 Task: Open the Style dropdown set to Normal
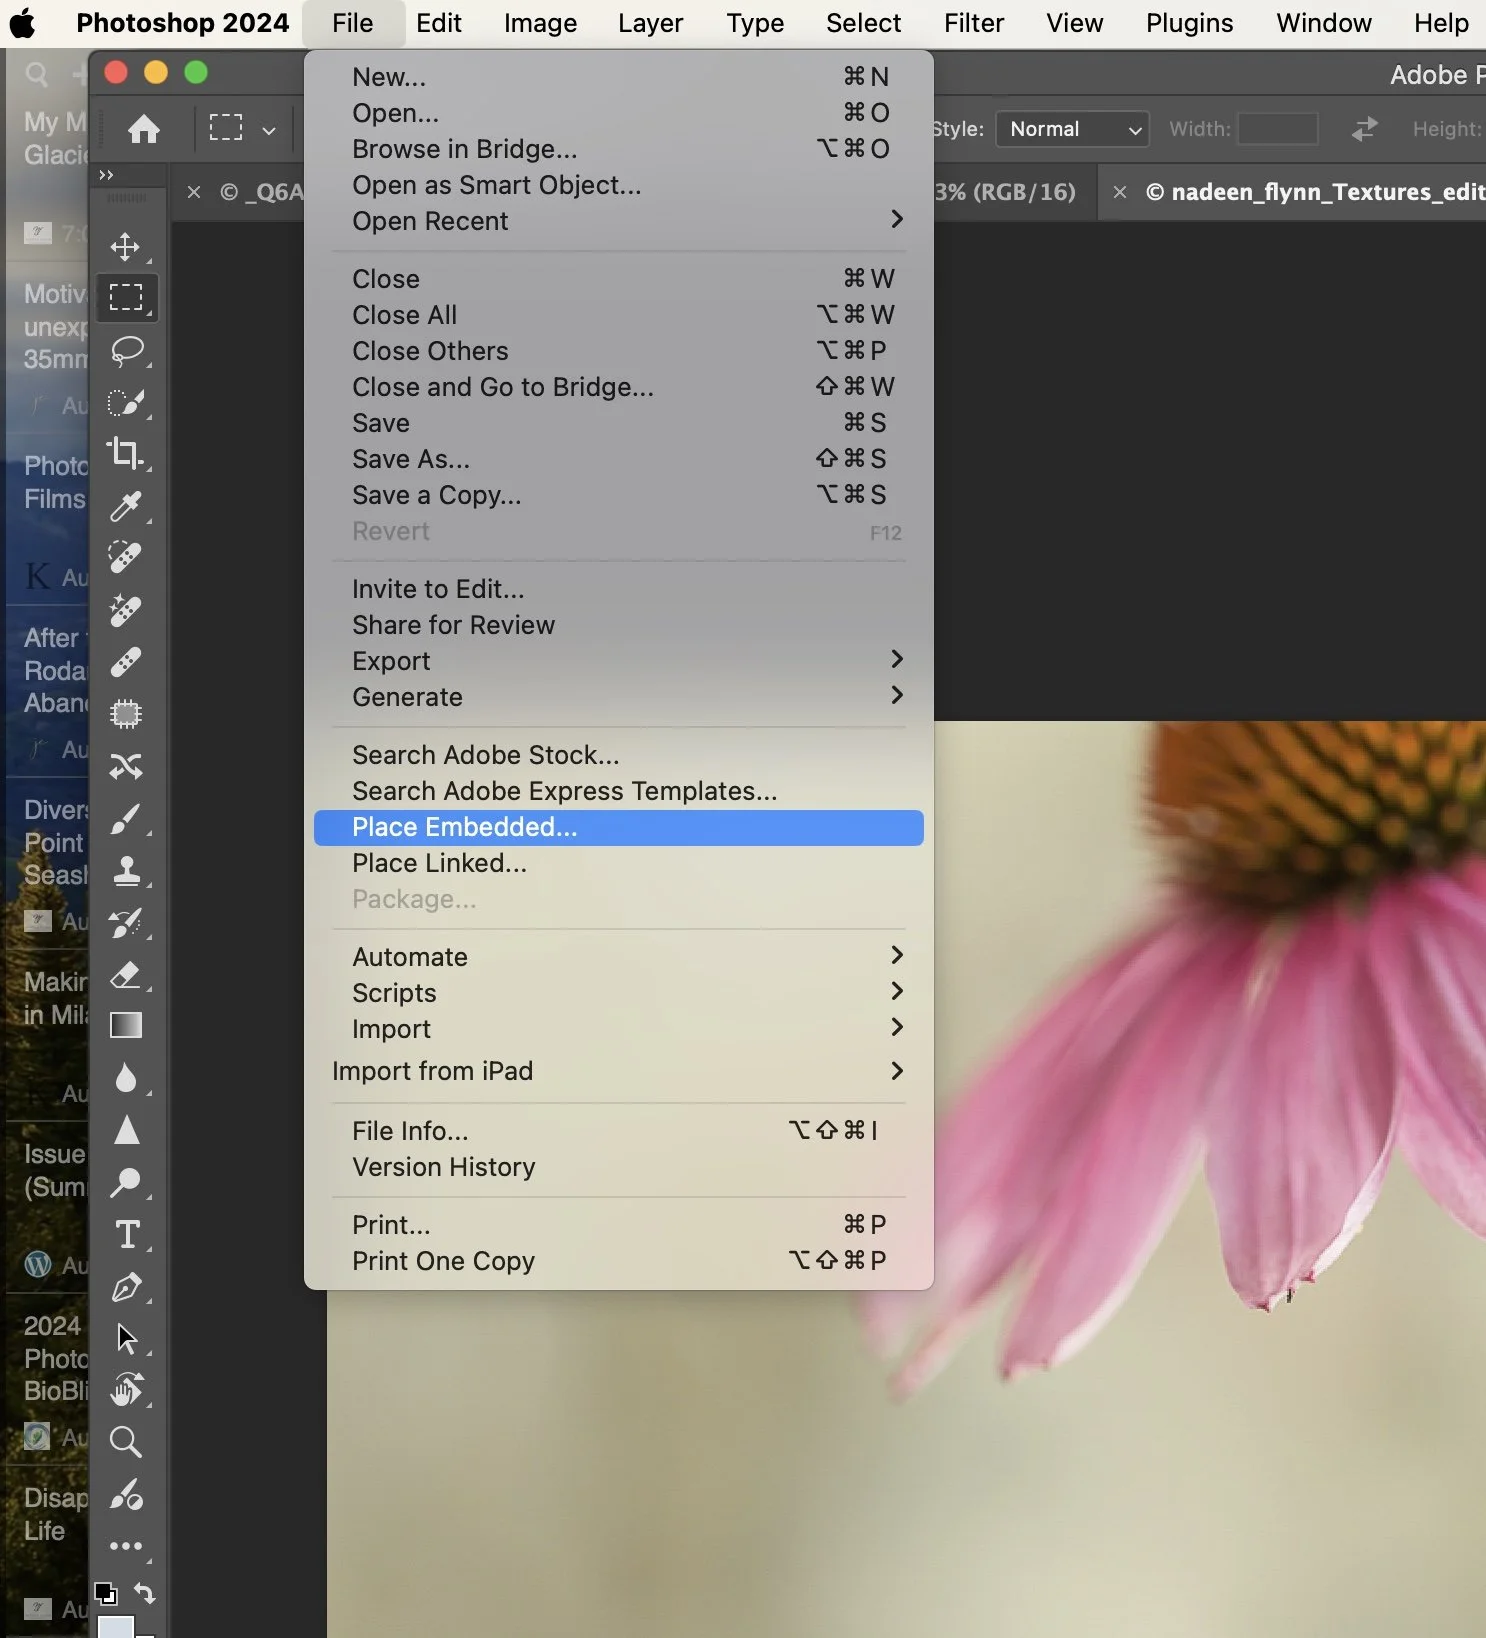click(x=1072, y=129)
